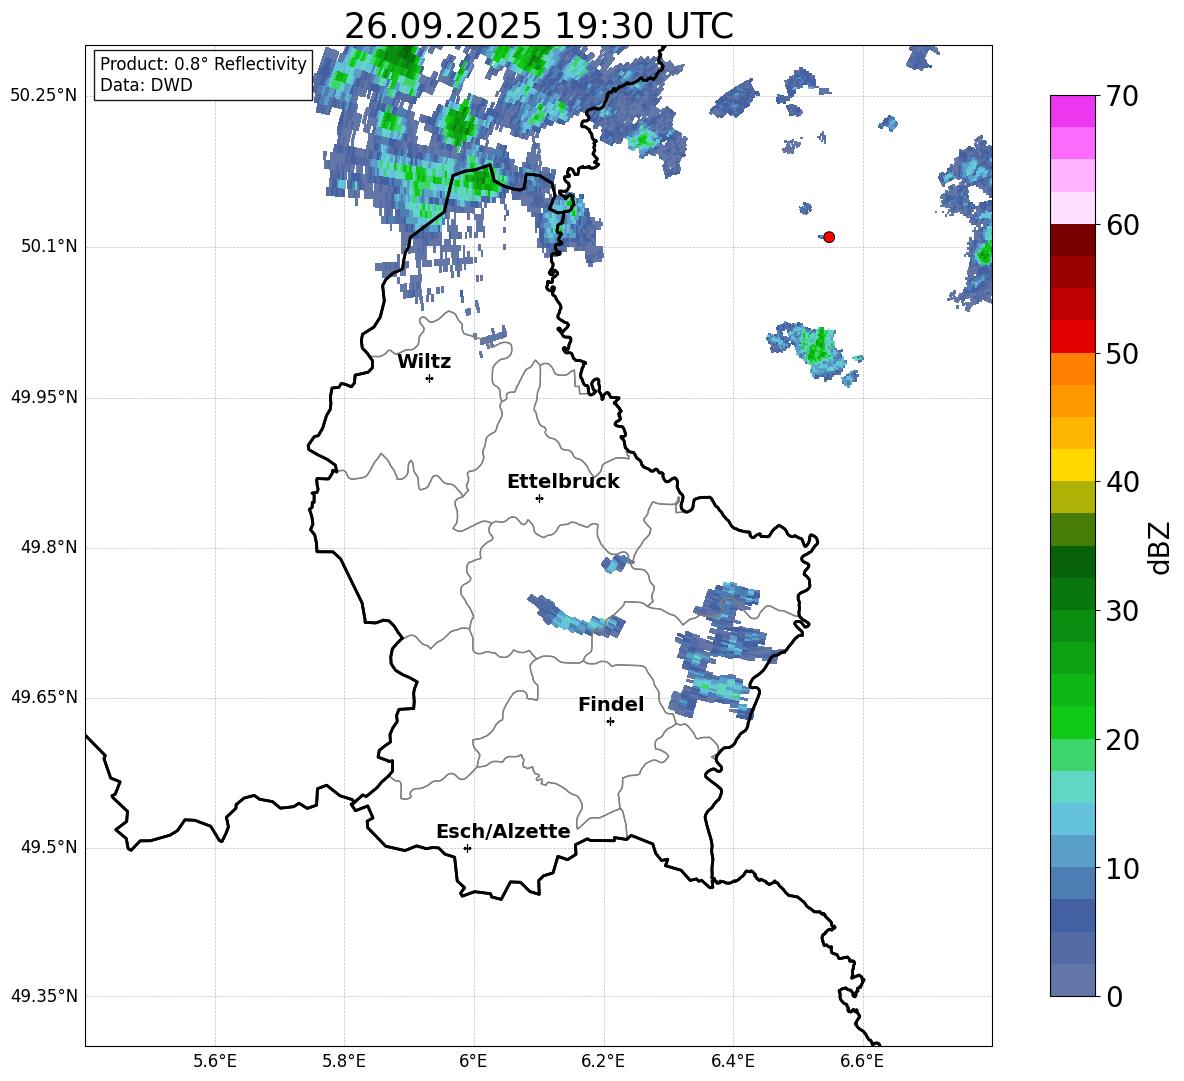Click the colorbar value 50
The image size is (1184, 1081).
1122,354
